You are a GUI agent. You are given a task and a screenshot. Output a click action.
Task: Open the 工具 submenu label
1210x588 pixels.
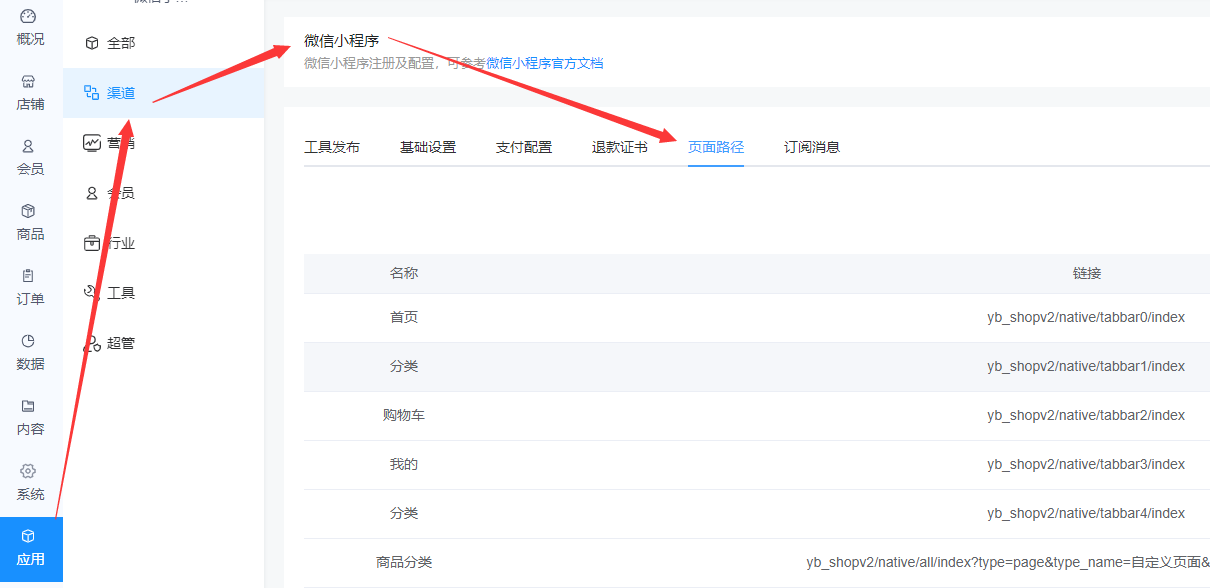[121, 293]
